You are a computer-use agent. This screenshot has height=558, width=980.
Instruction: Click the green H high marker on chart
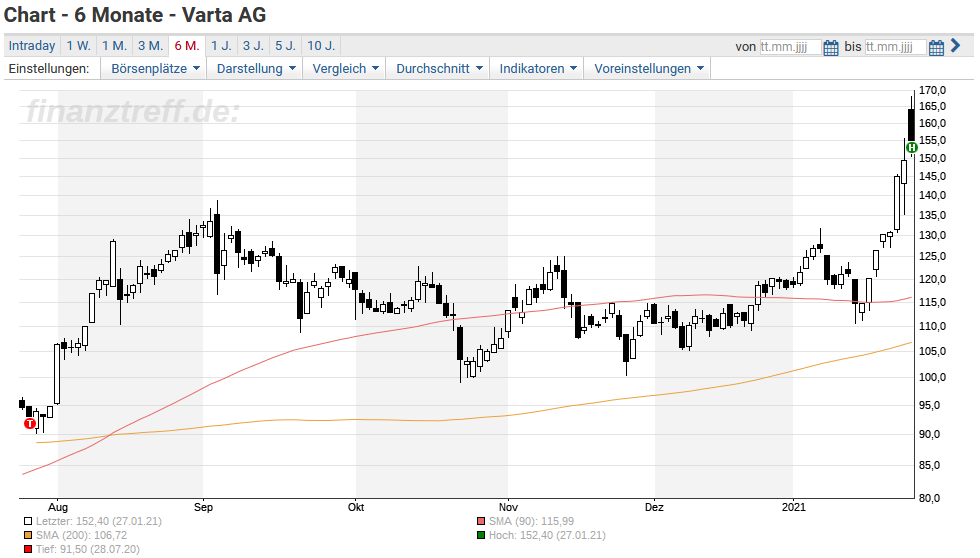click(x=911, y=147)
